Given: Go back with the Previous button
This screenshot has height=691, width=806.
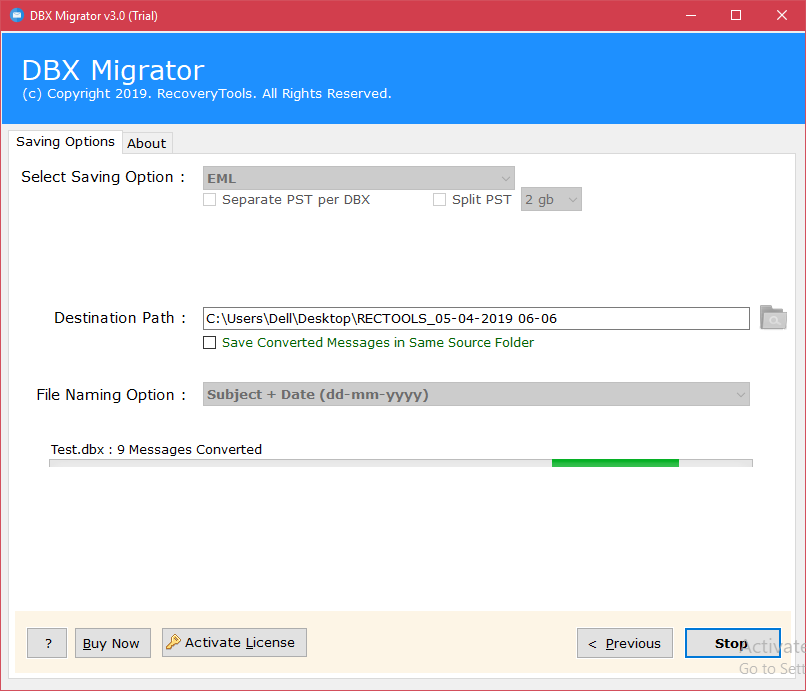Looking at the screenshot, I should pyautogui.click(x=625, y=643).
